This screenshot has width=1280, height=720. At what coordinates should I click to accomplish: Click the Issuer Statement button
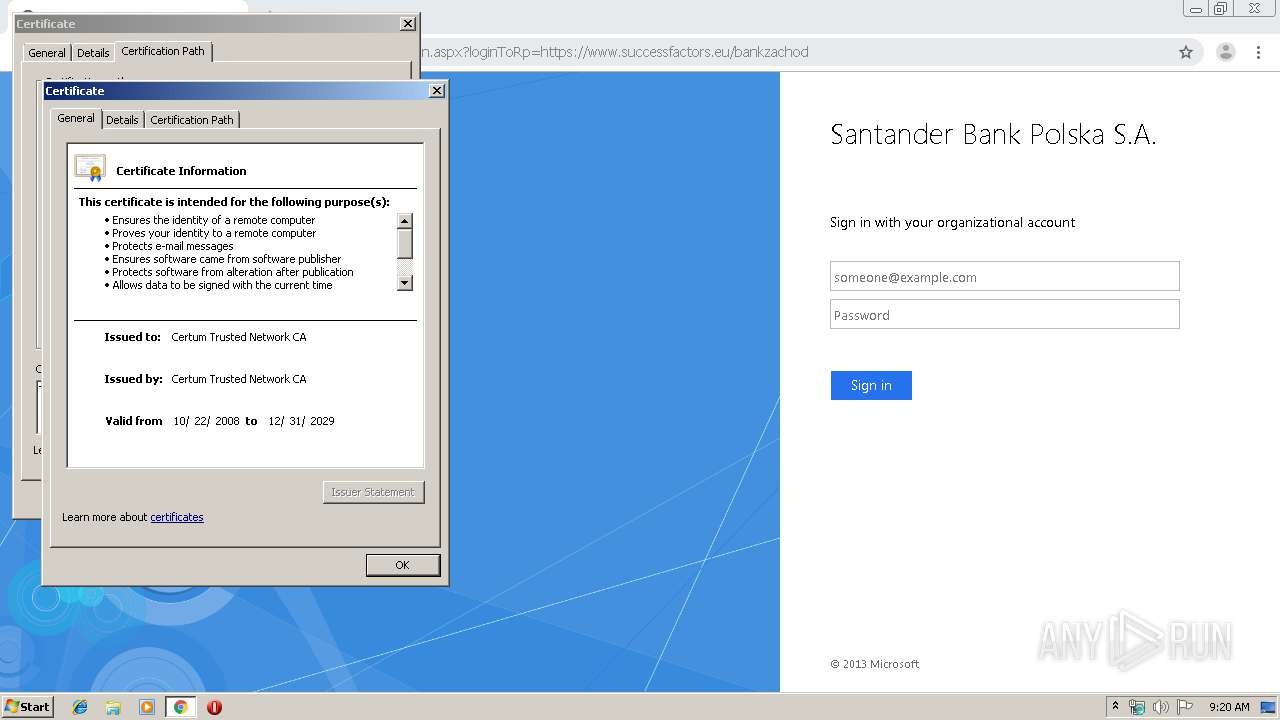(x=373, y=492)
